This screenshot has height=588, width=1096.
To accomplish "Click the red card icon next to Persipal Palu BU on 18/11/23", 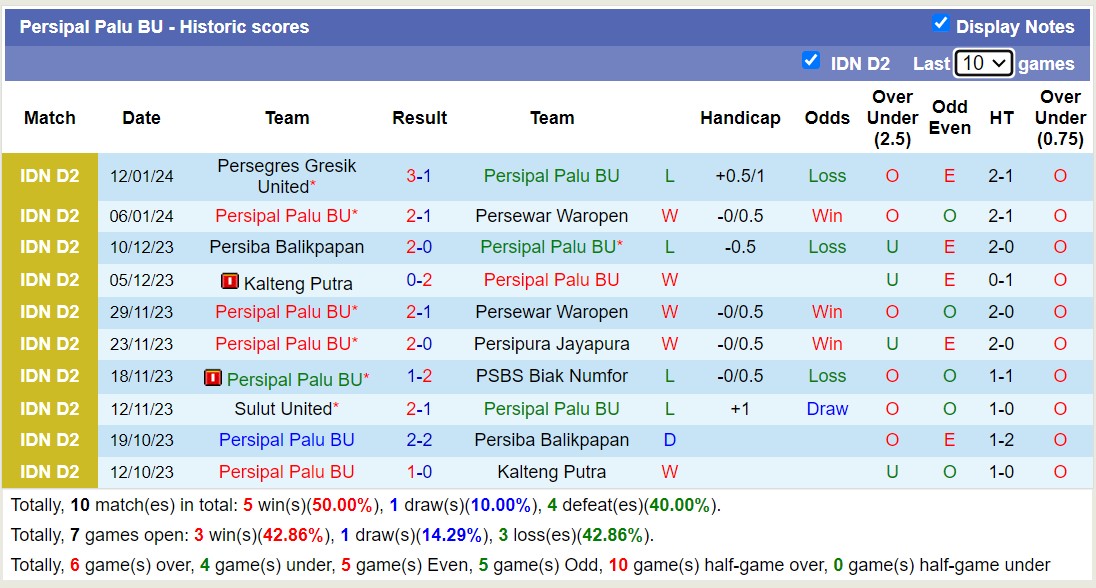I will pyautogui.click(x=212, y=379).
